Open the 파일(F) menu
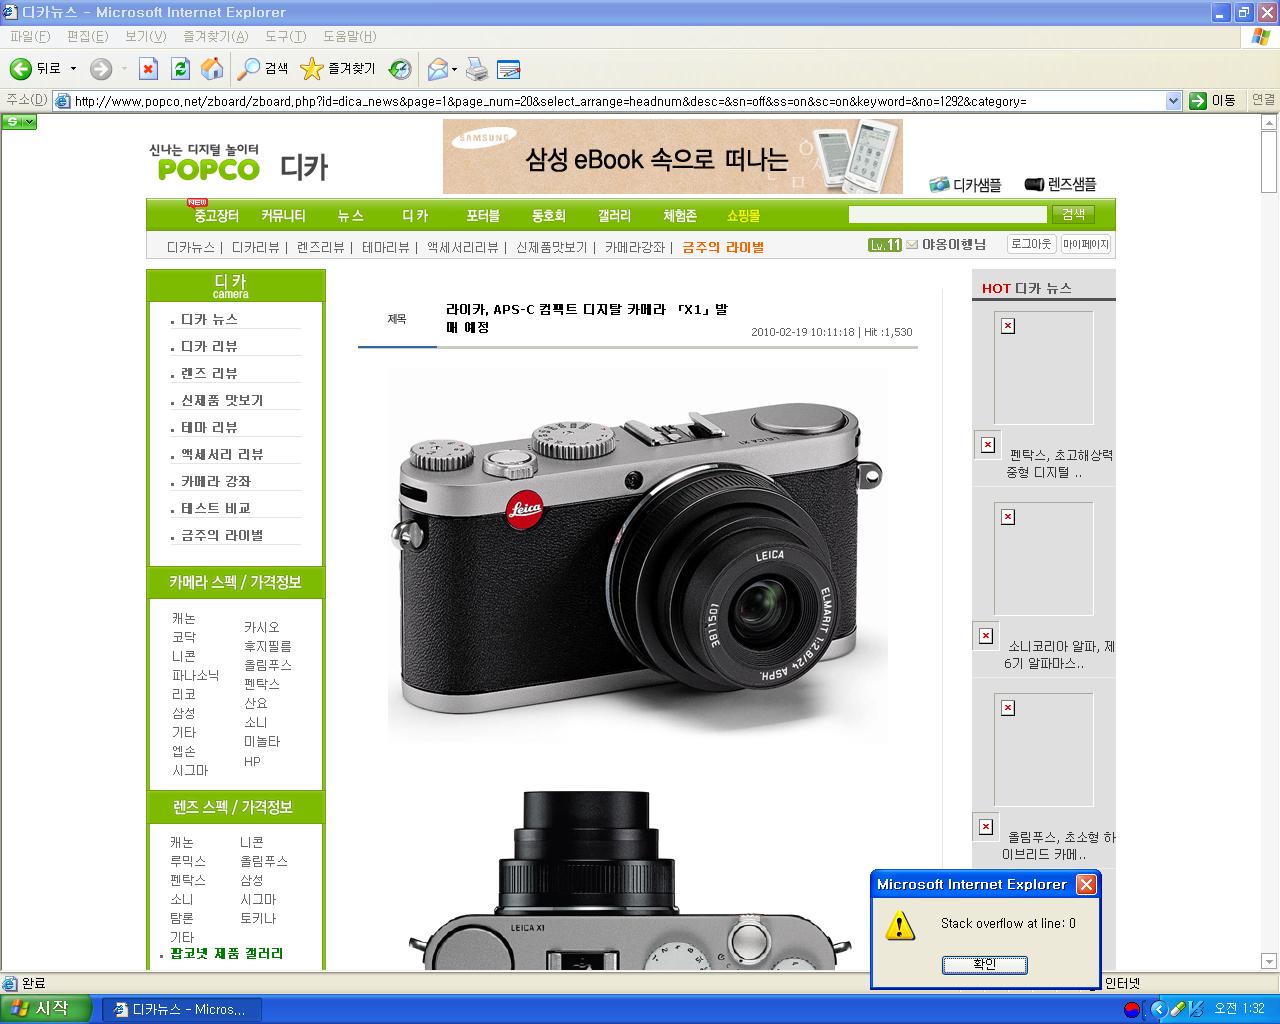1280x1024 pixels. click(30, 36)
